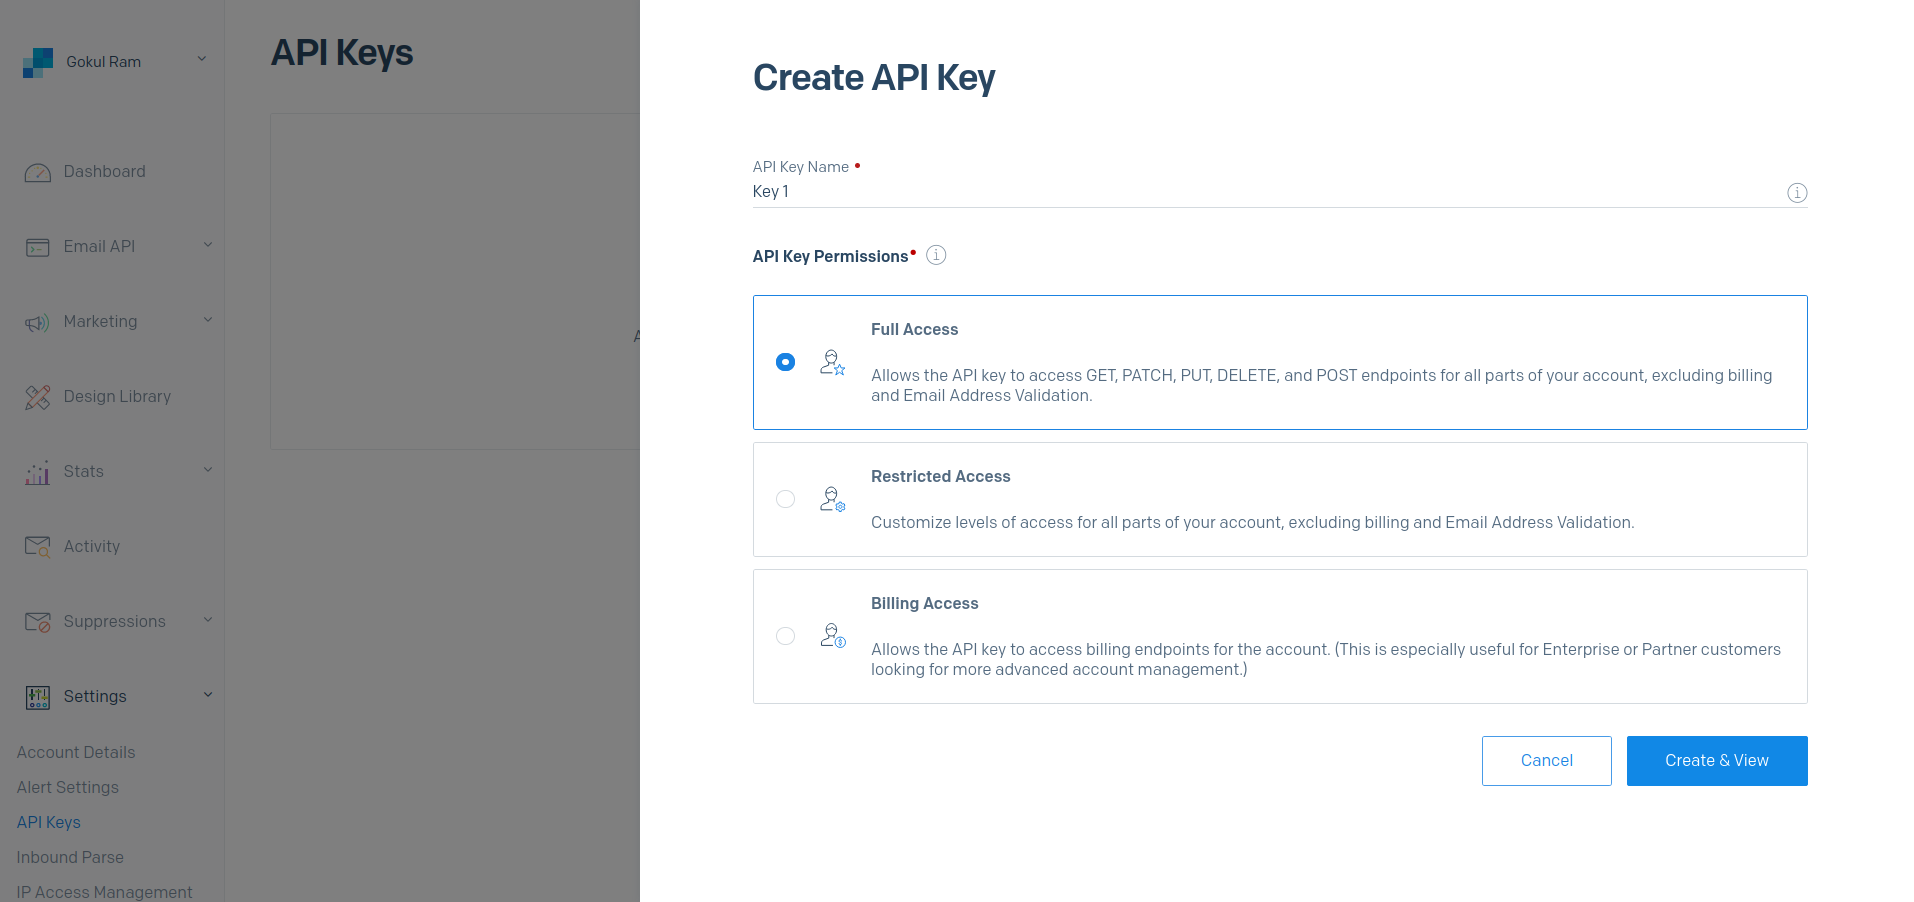Expand the Marketing menu chevron
This screenshot has width=1914, height=902.
(208, 320)
